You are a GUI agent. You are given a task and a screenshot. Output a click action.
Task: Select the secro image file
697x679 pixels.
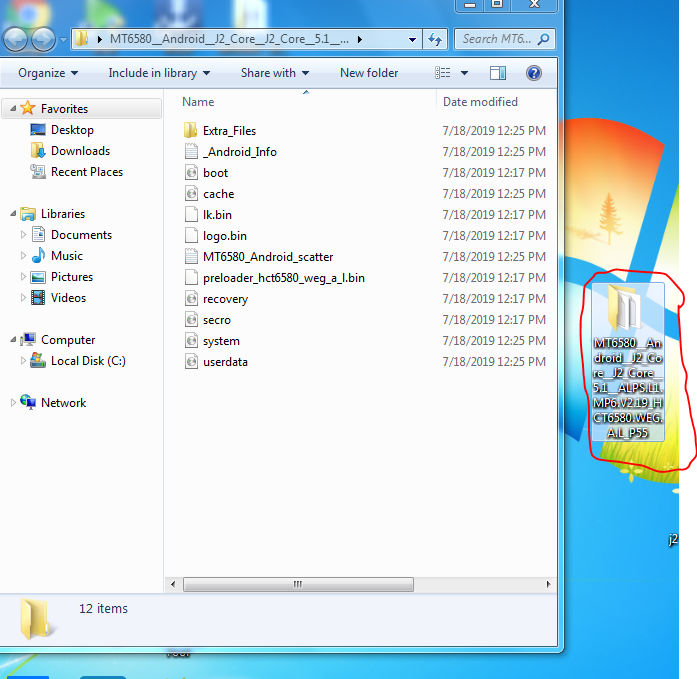point(216,320)
